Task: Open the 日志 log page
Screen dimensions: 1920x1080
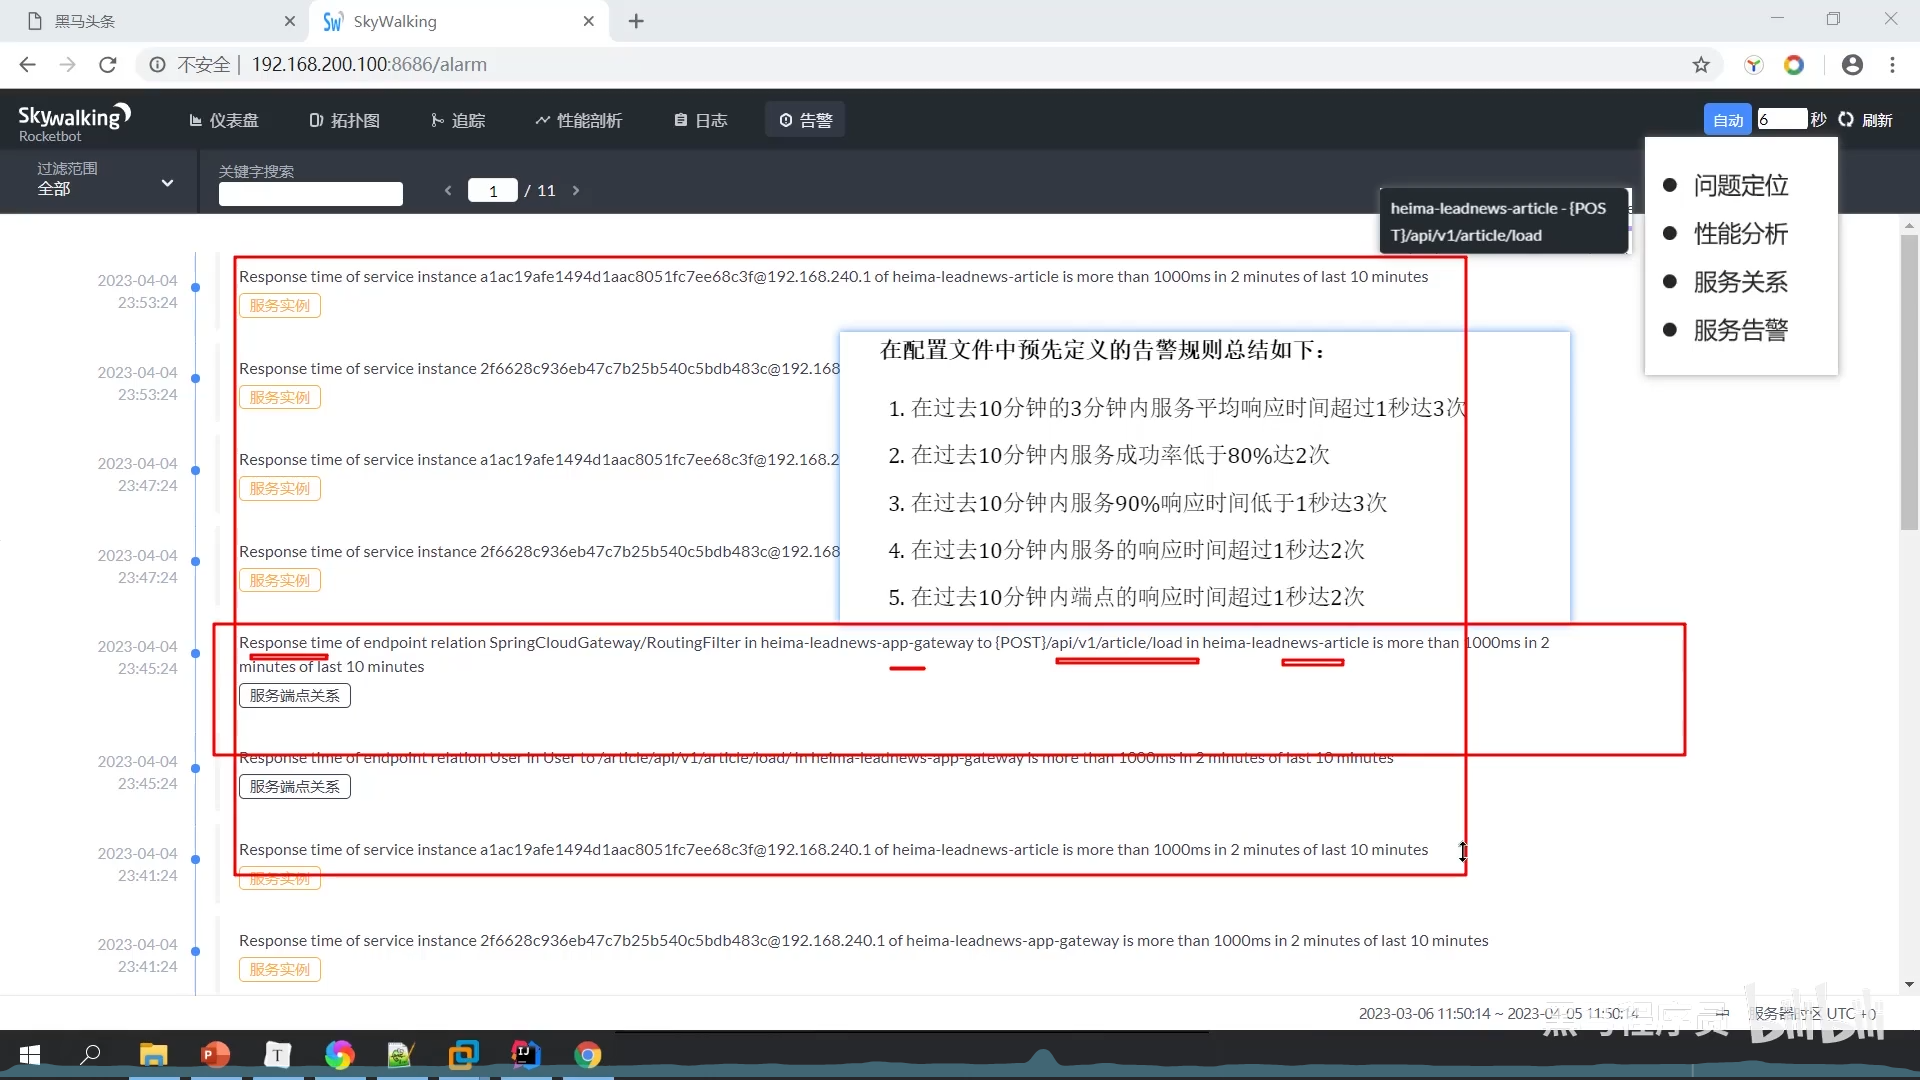Action: point(701,120)
